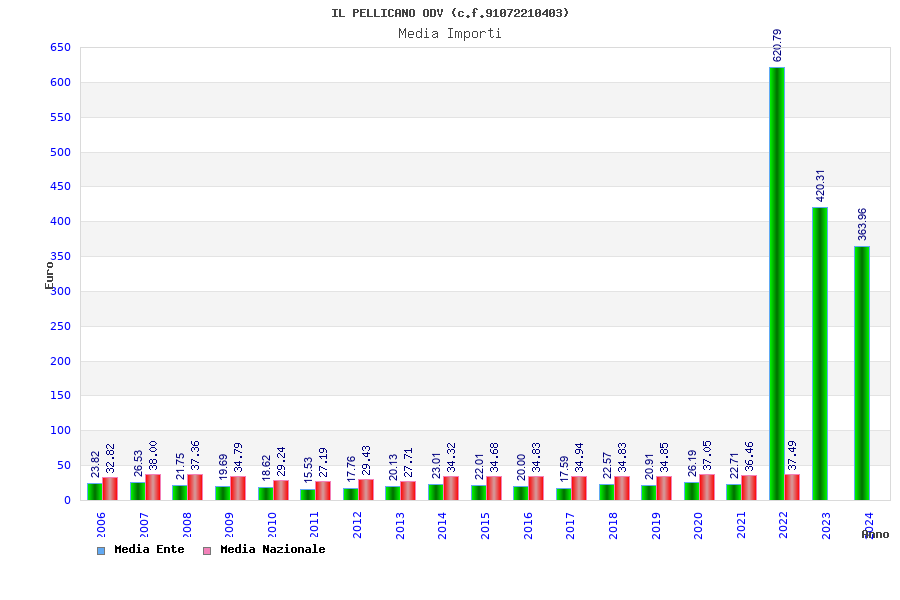Click the 2007 year axis label

point(143,525)
